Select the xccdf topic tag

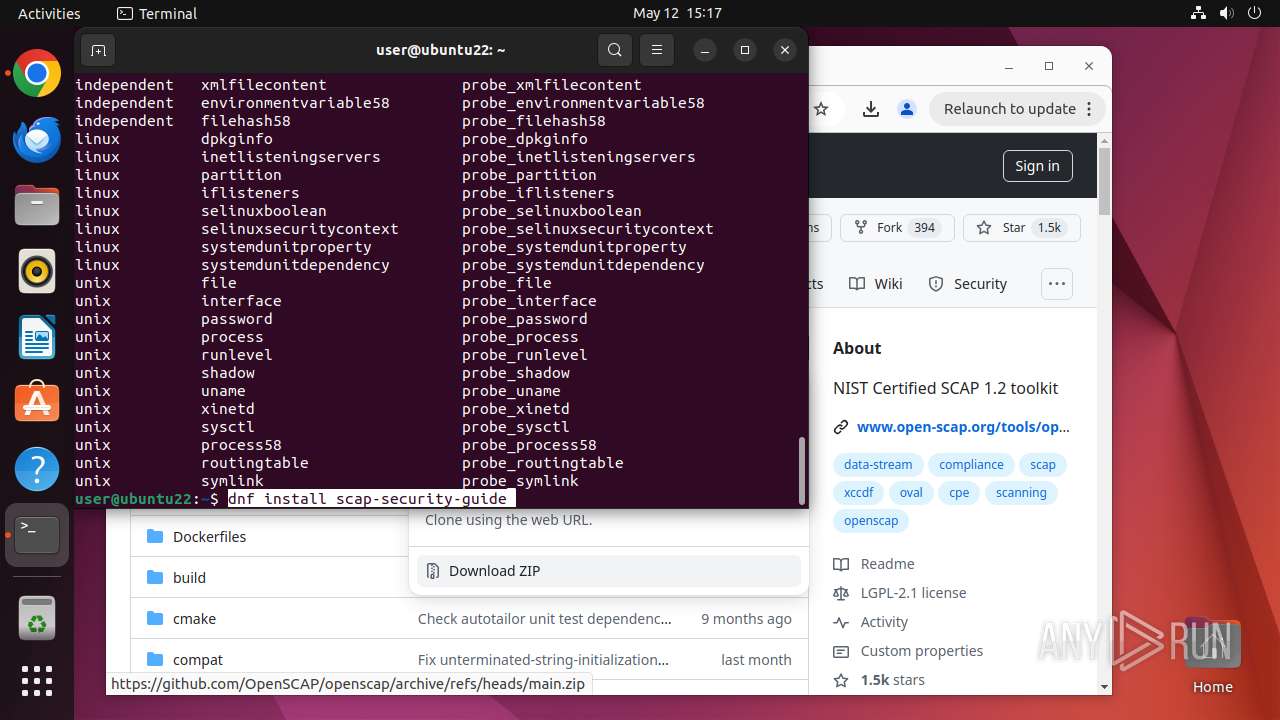pos(859,493)
